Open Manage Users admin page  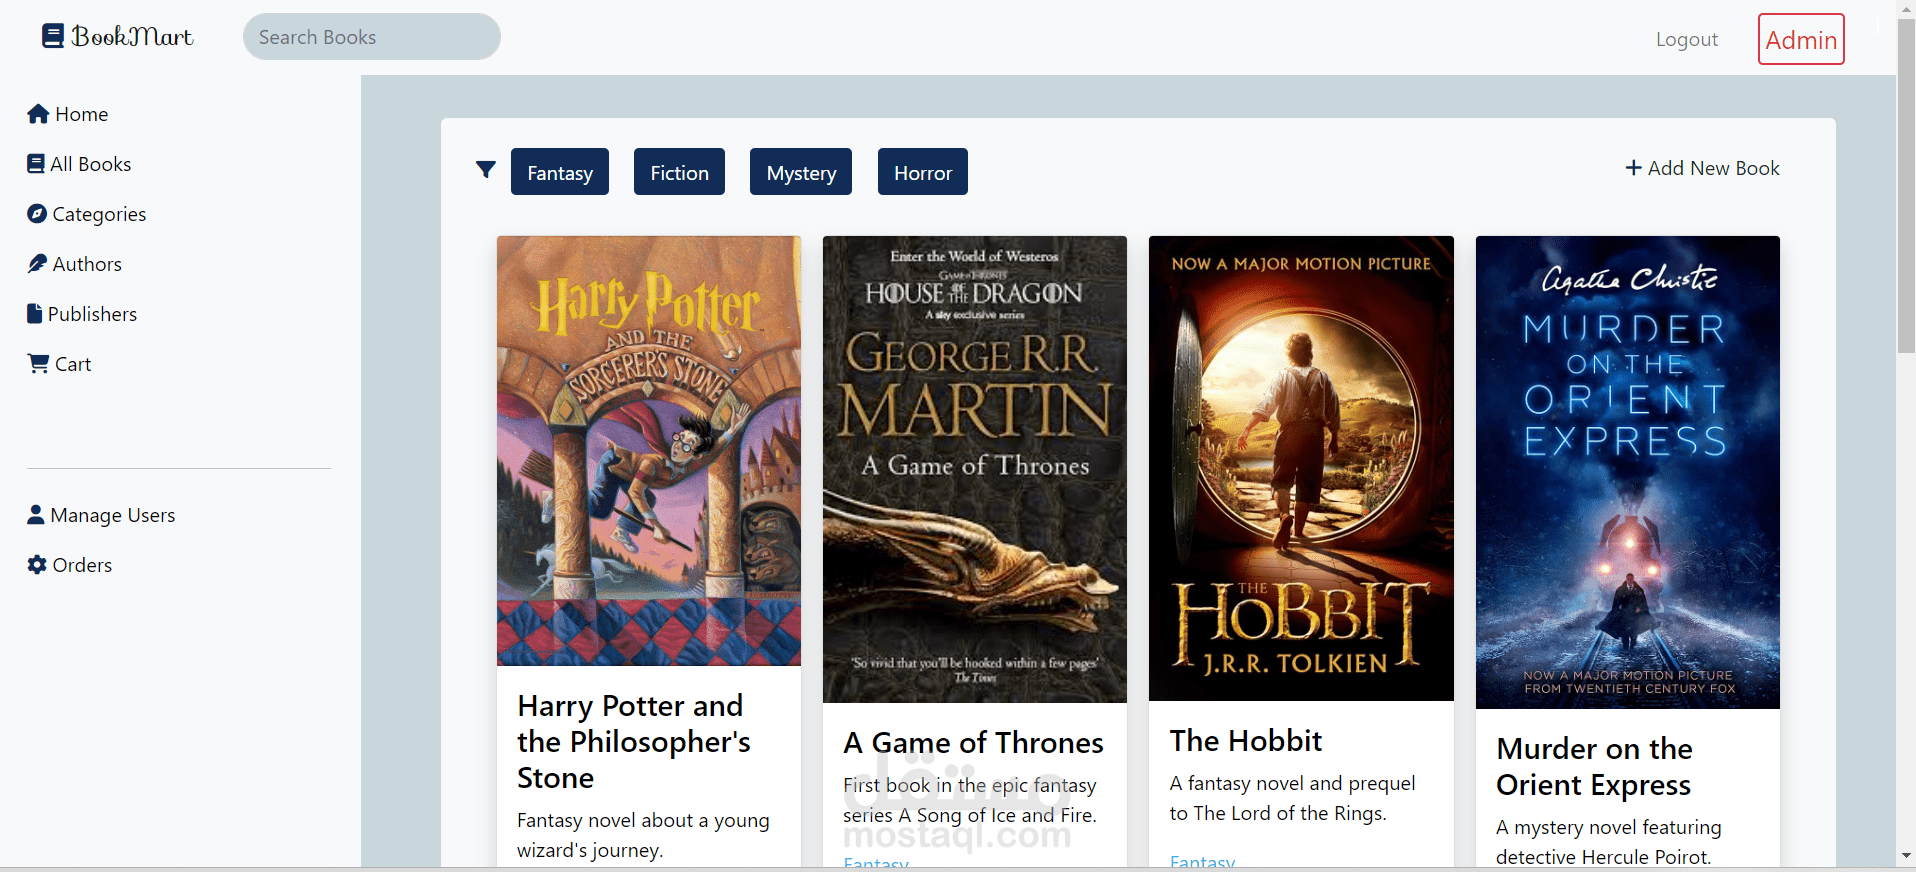coord(101,515)
